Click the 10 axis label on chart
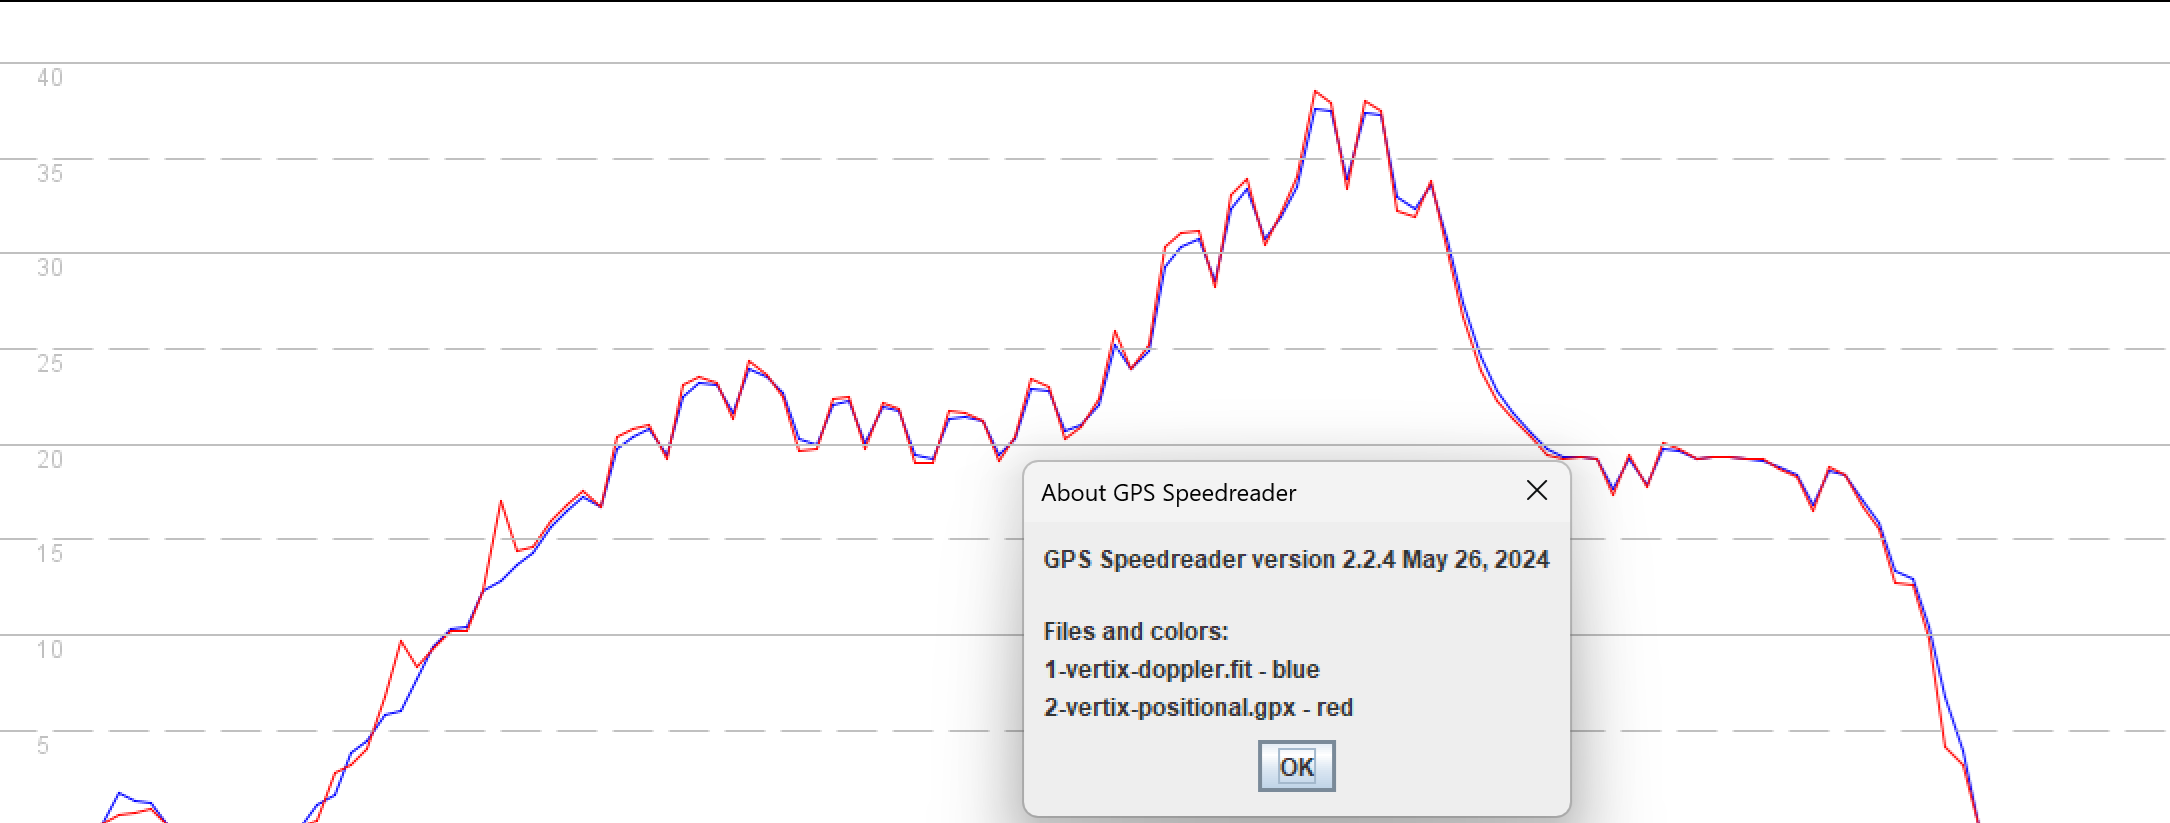The width and height of the screenshot is (2170, 823). coord(50,650)
